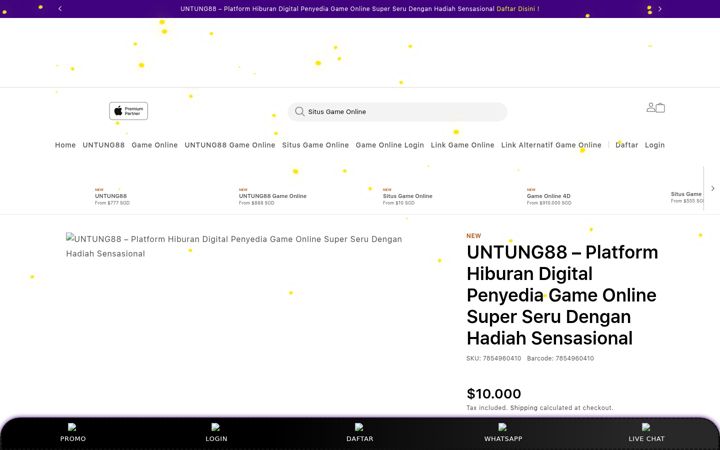Click the Barcode: 7854980410 text

[560, 358]
